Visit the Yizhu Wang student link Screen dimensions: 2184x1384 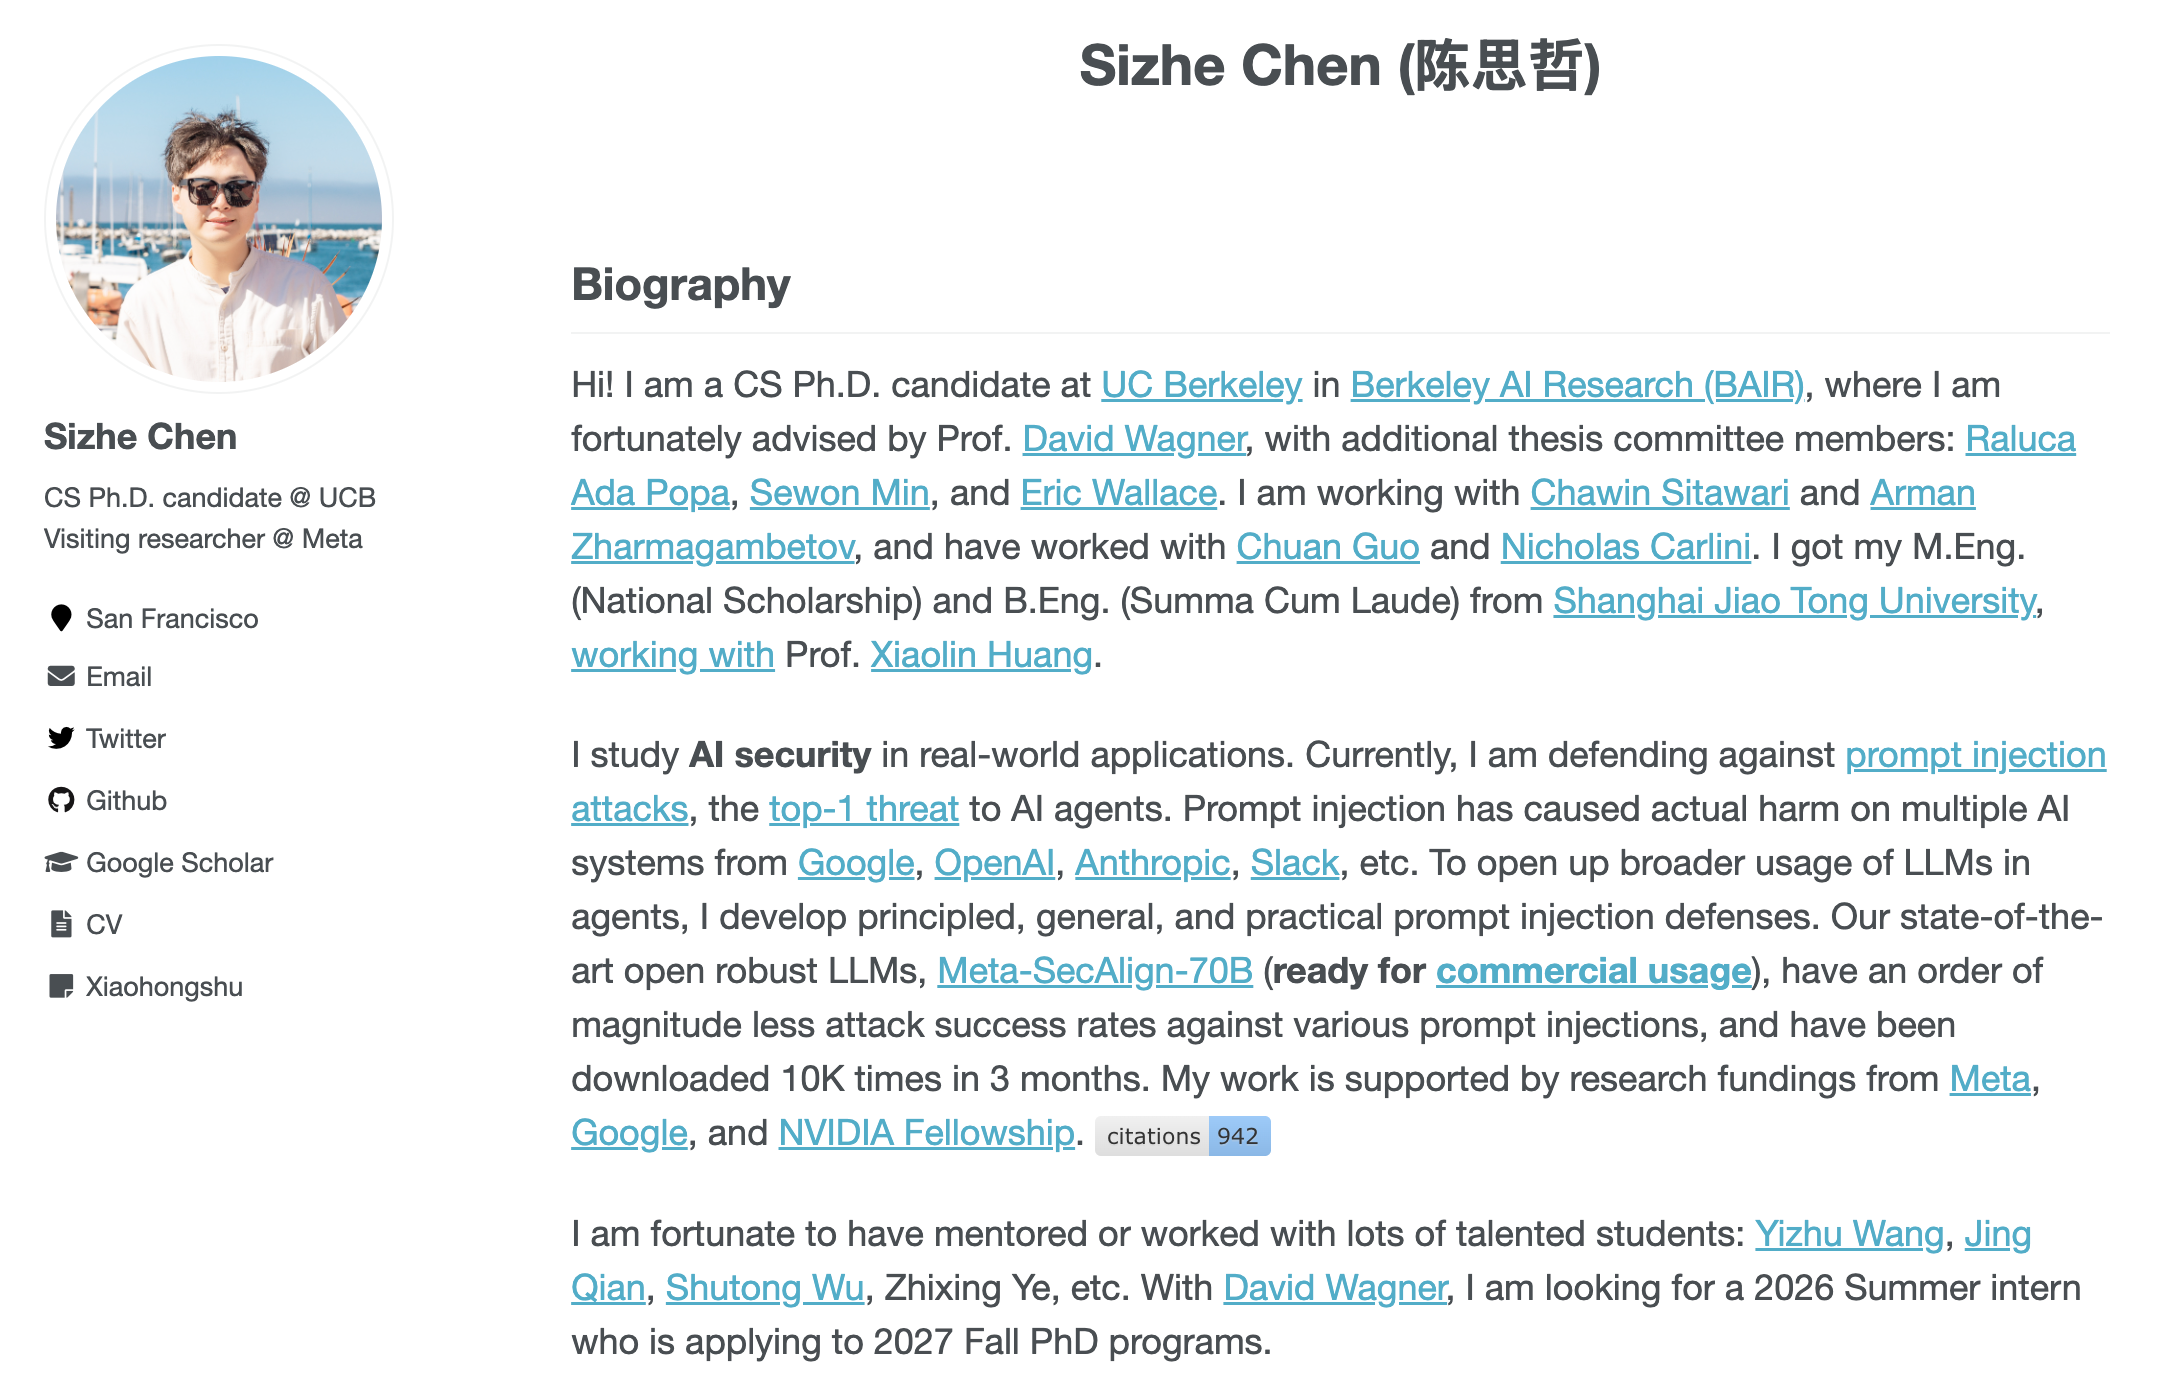pos(1849,1234)
